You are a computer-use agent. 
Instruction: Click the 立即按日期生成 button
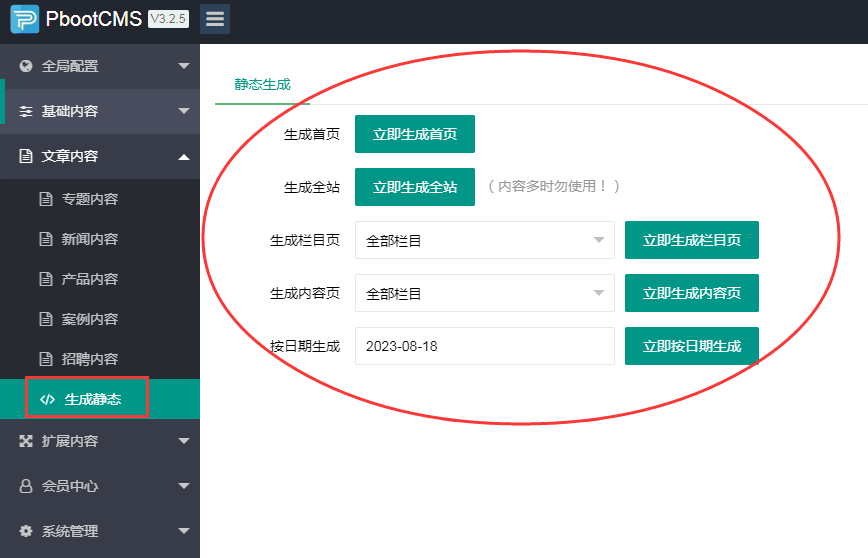click(x=691, y=346)
